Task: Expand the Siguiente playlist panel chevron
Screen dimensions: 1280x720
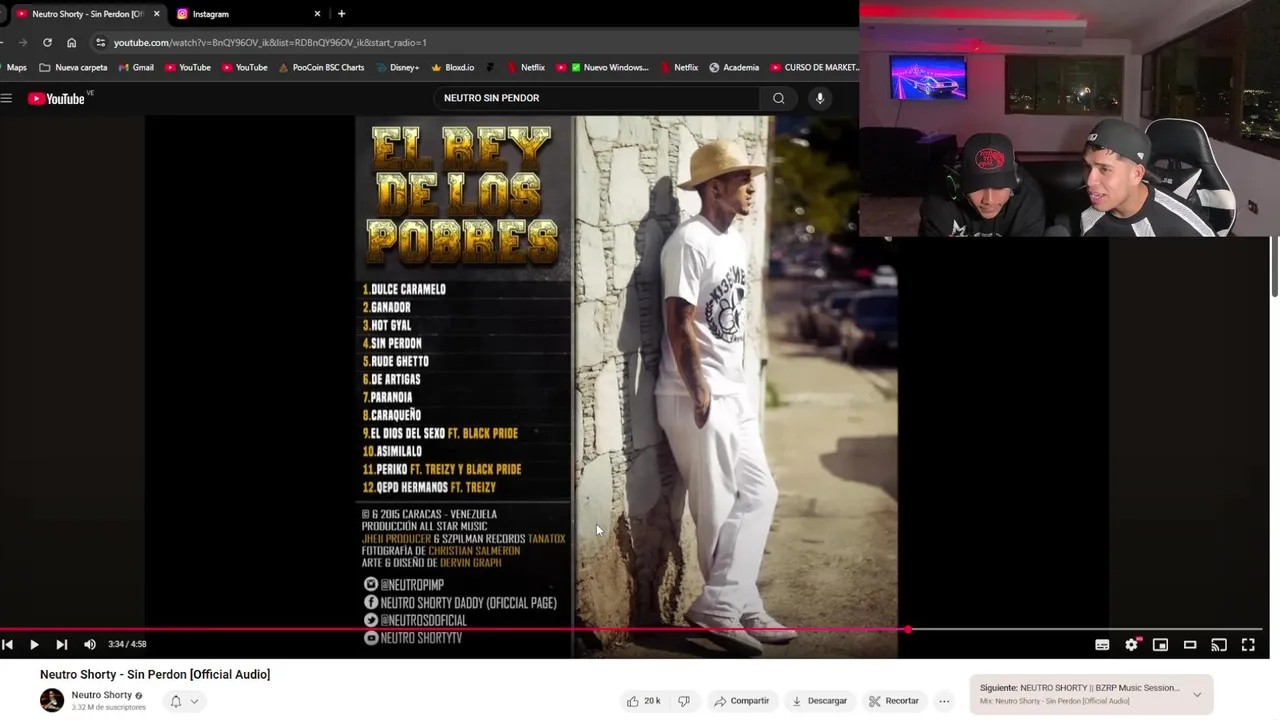Action: 1197,694
